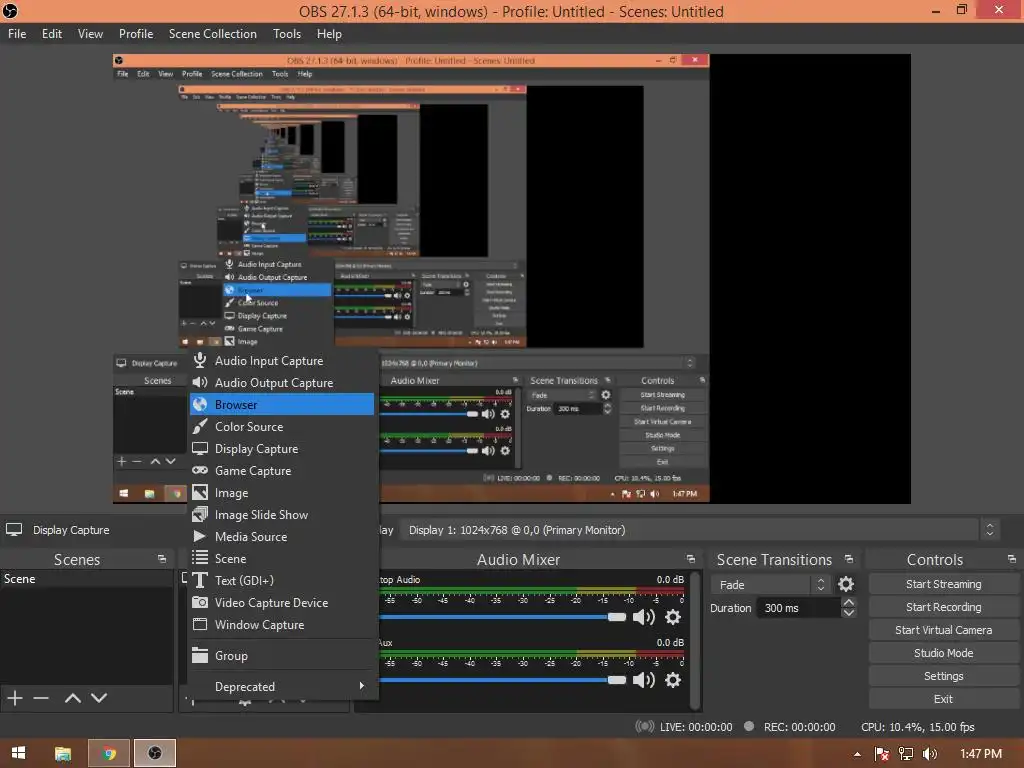Open the Tools menu

pyautogui.click(x=287, y=34)
